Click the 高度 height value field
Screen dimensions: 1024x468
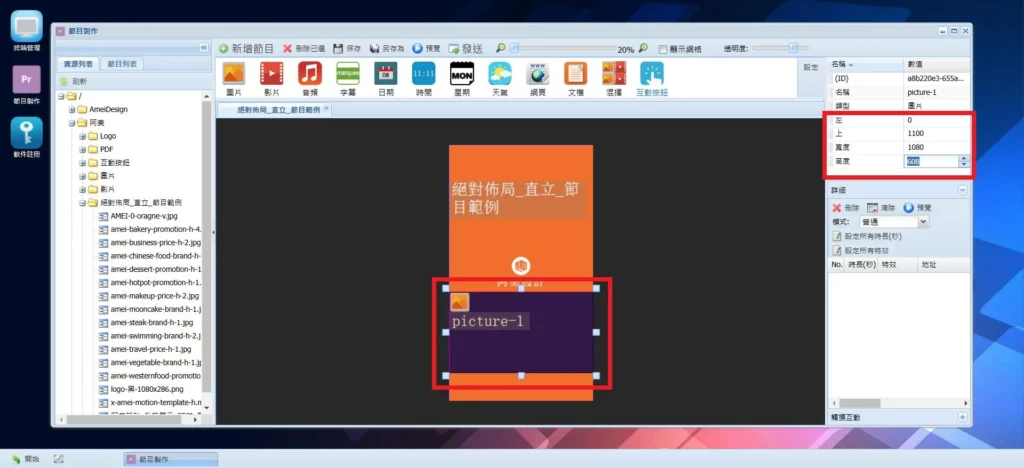tap(930, 161)
